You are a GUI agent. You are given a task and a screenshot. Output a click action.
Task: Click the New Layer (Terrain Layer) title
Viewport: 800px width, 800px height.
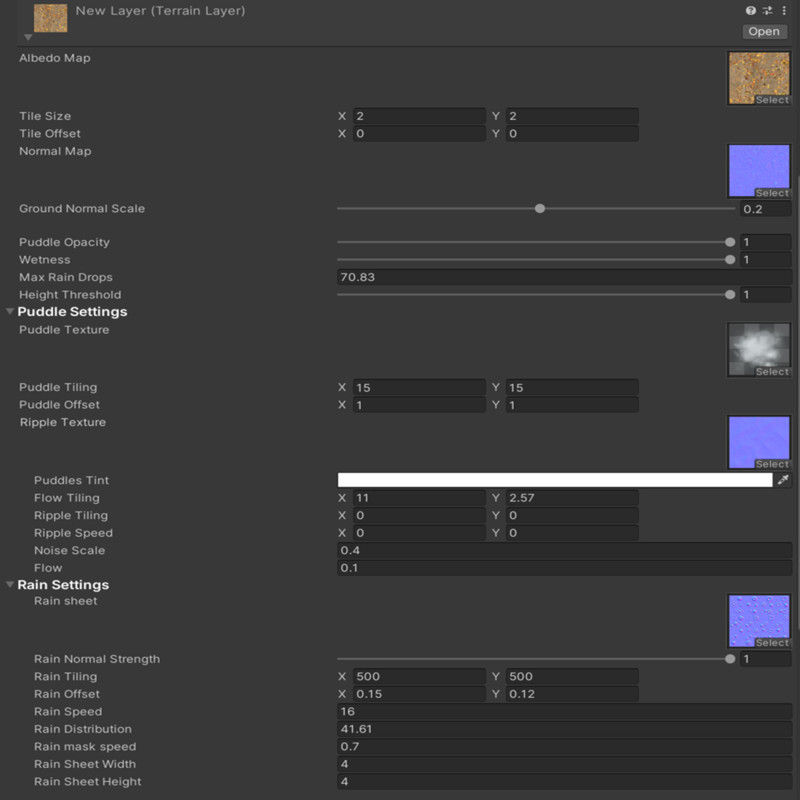tap(160, 11)
